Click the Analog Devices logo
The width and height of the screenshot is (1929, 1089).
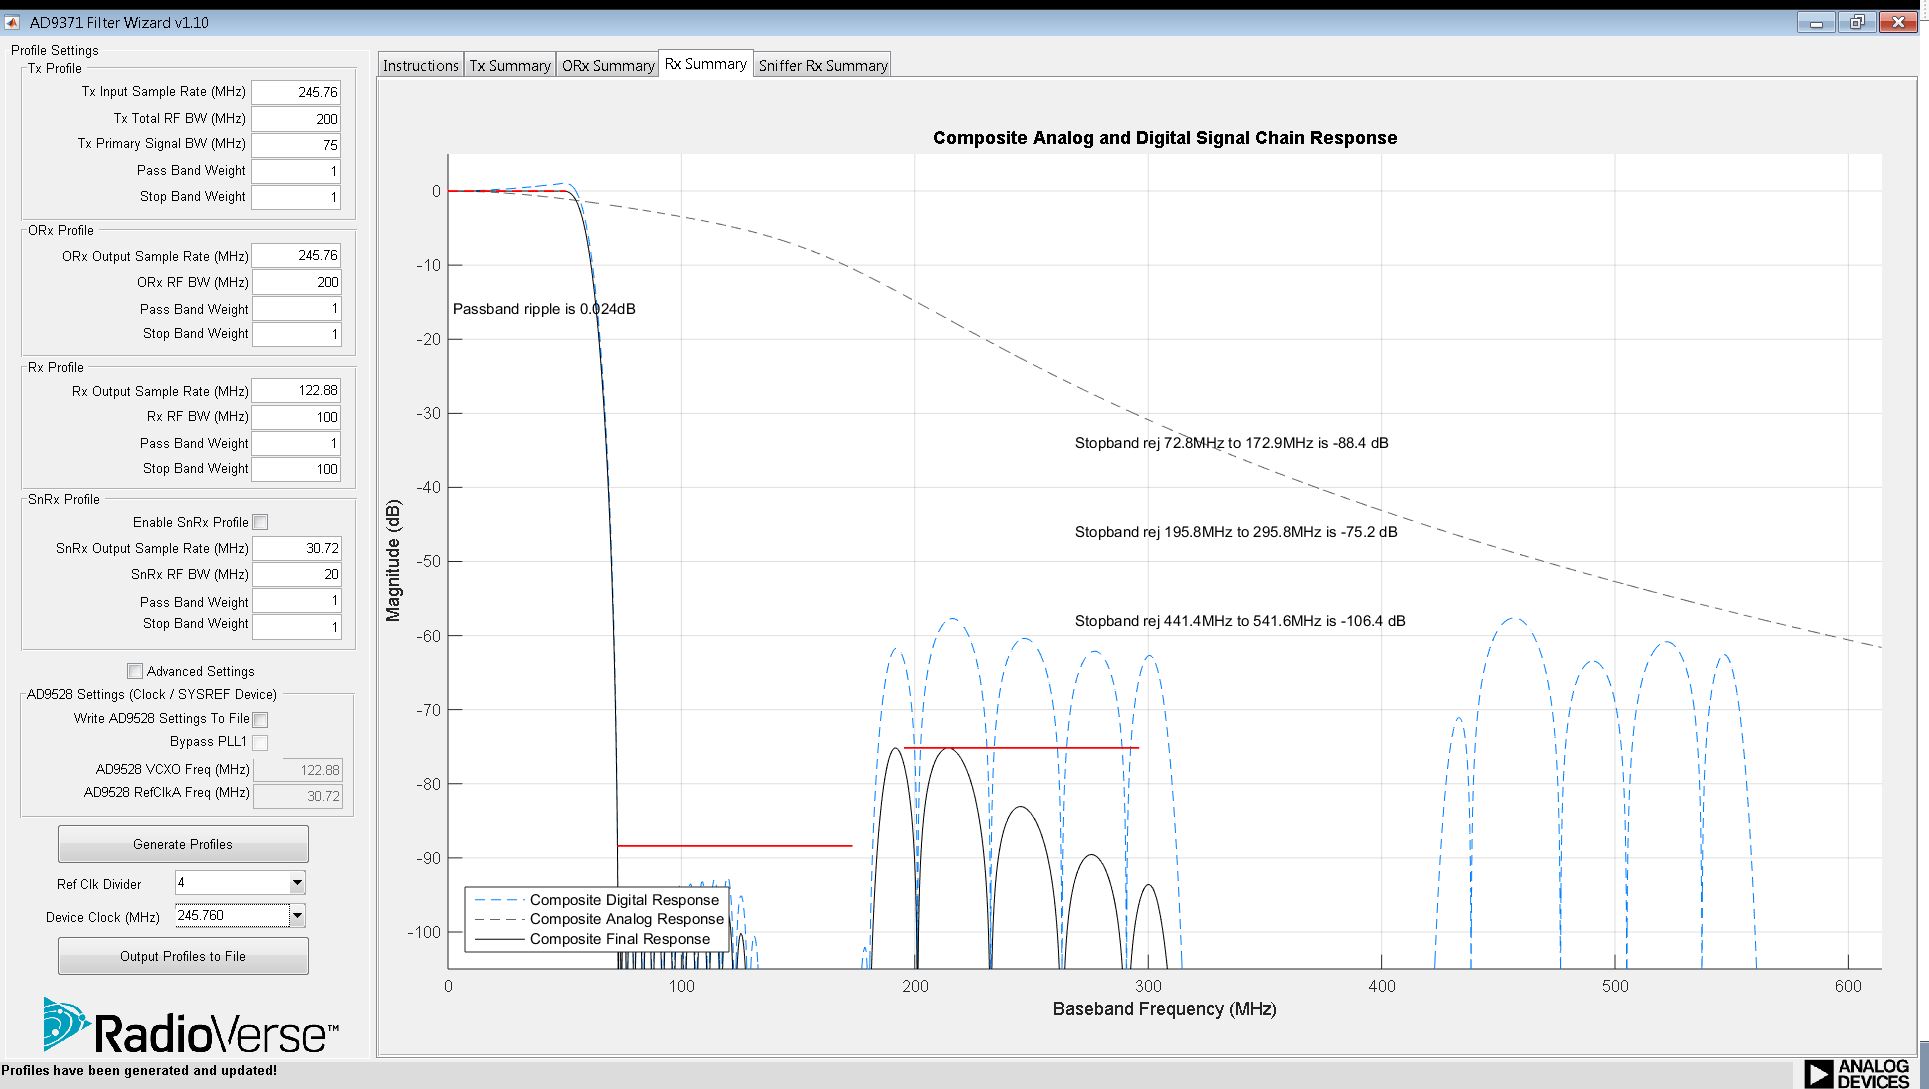pyautogui.click(x=1857, y=1074)
